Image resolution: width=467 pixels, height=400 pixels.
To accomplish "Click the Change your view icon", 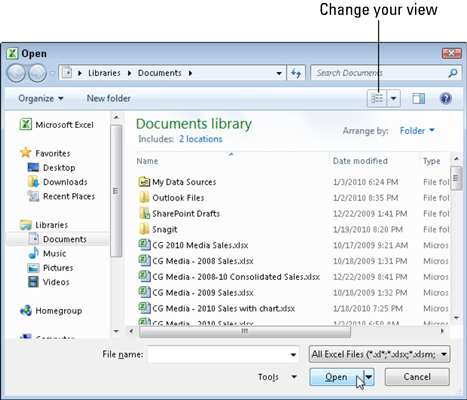I will [377, 98].
